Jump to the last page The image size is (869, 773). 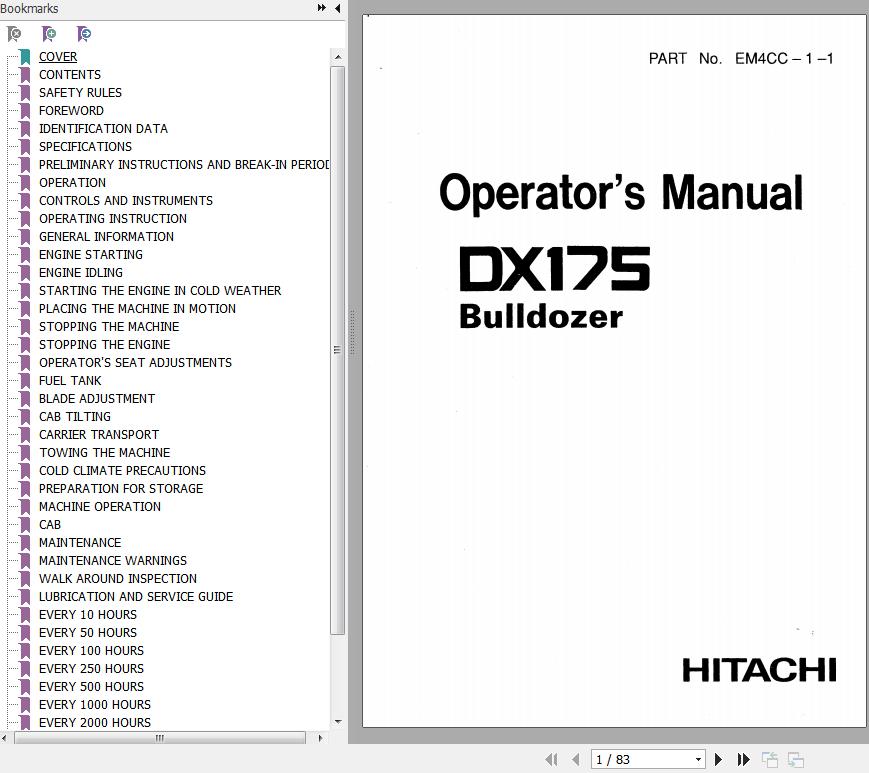(743, 760)
